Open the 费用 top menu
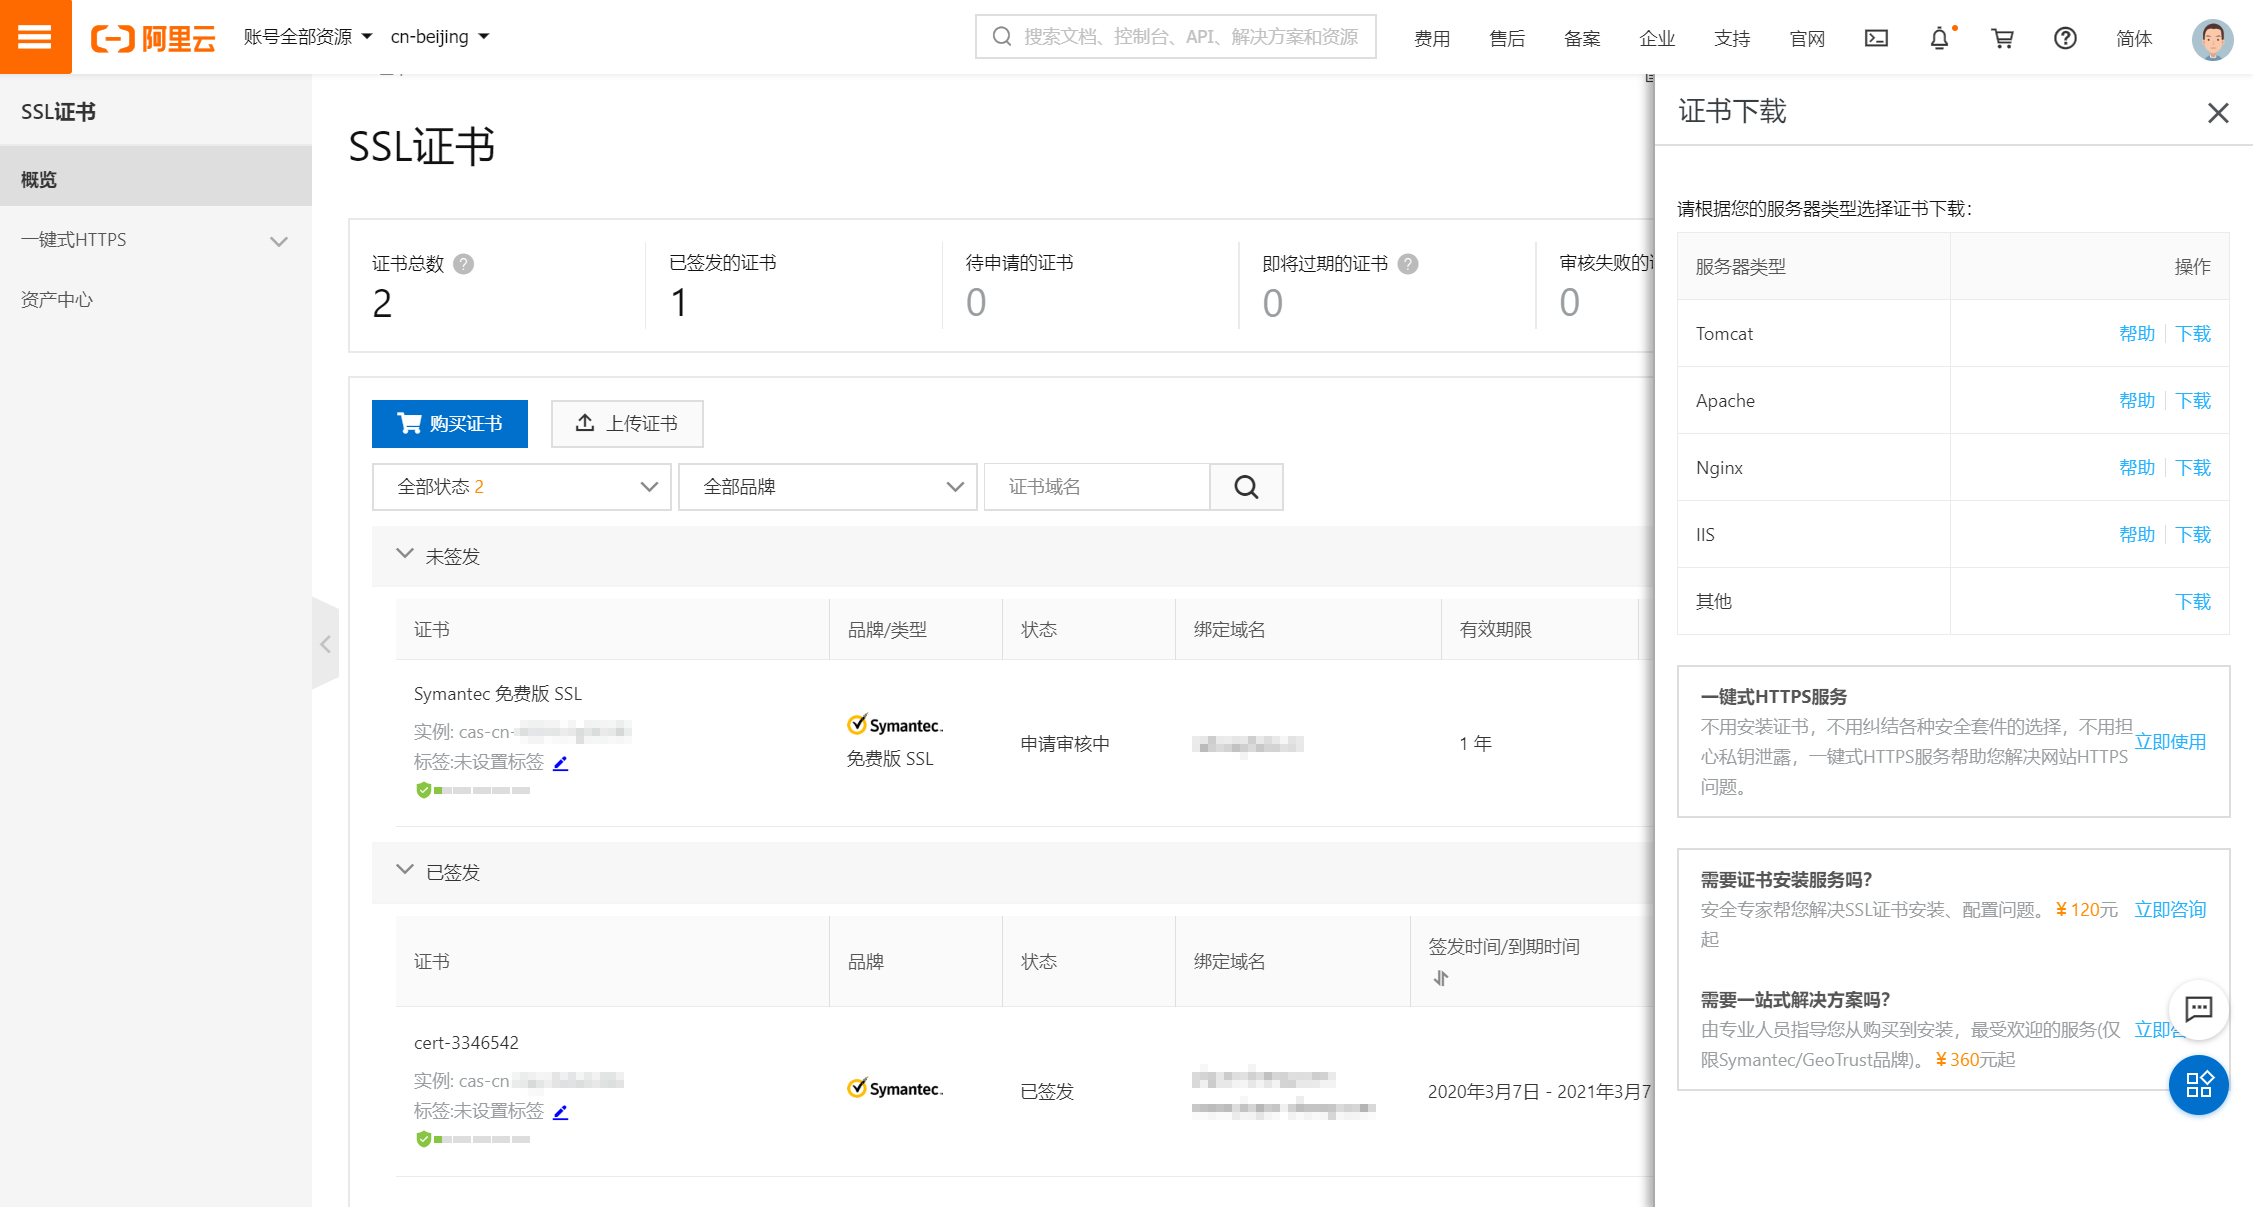2253x1207 pixels. [1432, 39]
